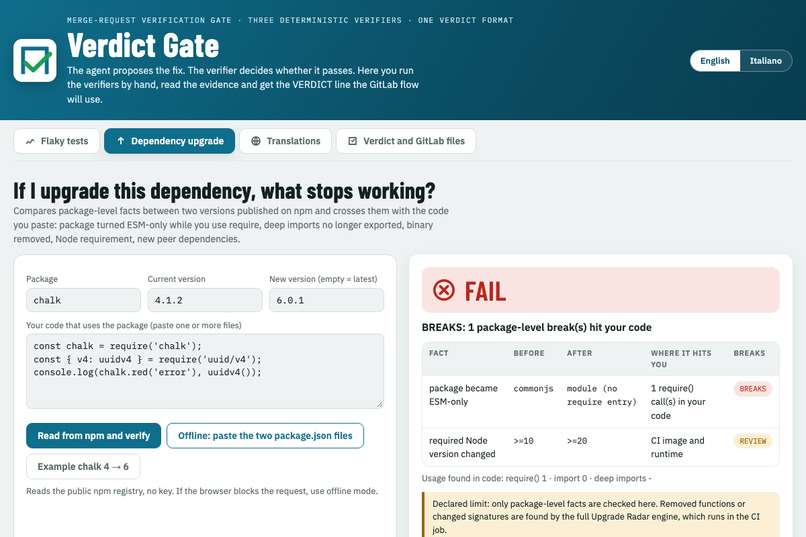Click the 'CI image and runtime' cell
The image size is (806, 537).
(677, 448)
